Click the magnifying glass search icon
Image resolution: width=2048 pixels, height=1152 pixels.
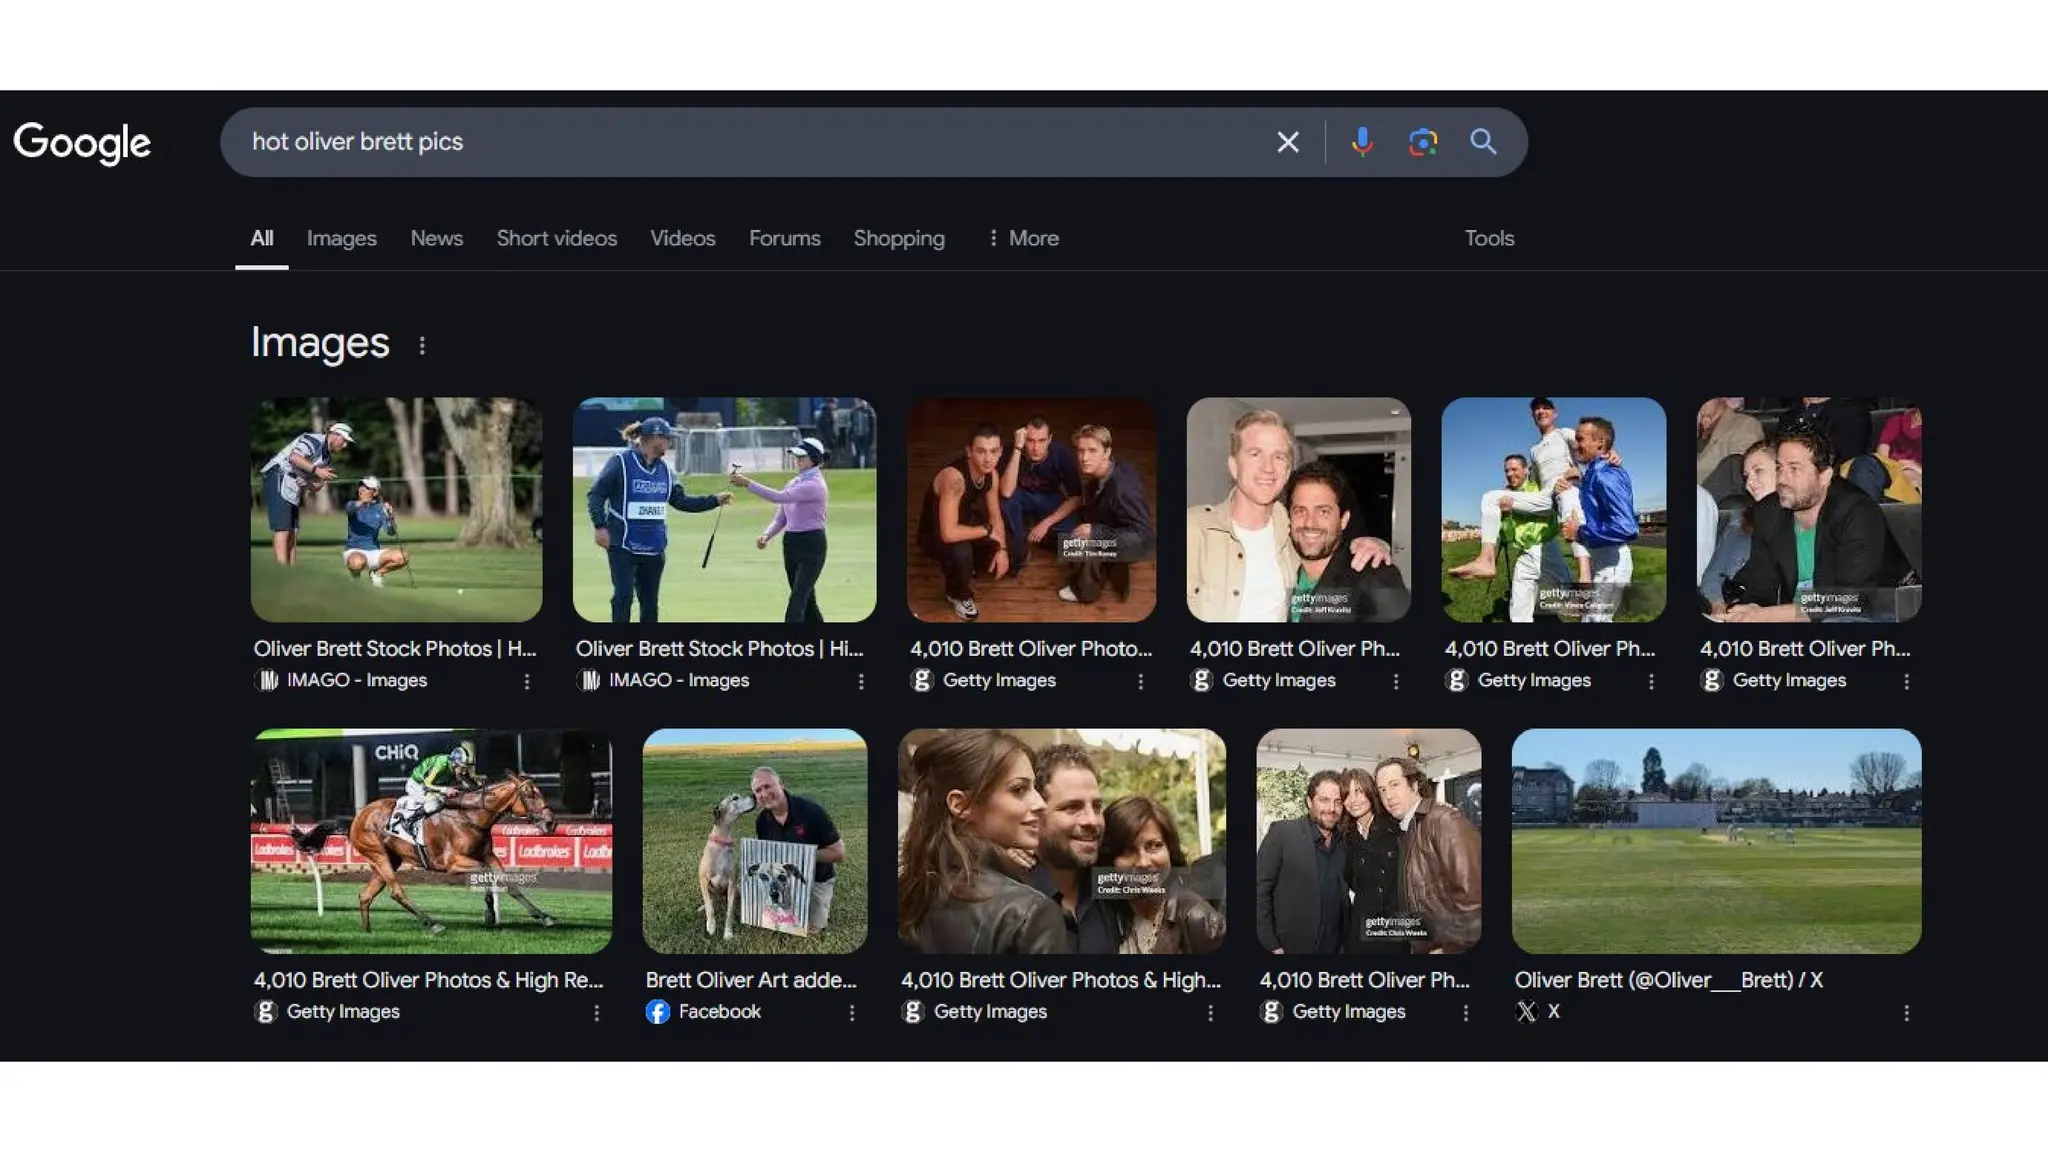[x=1483, y=142]
